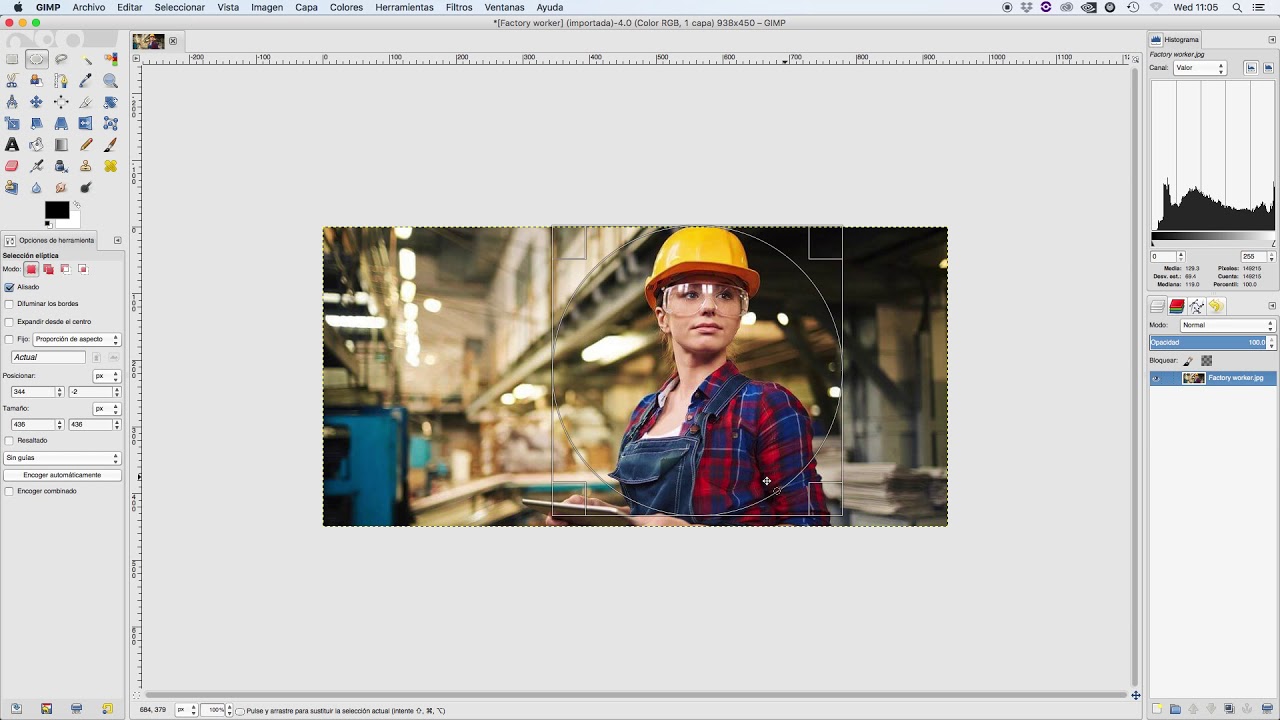Open the Capa menu
The image size is (1280, 720).
306,7
